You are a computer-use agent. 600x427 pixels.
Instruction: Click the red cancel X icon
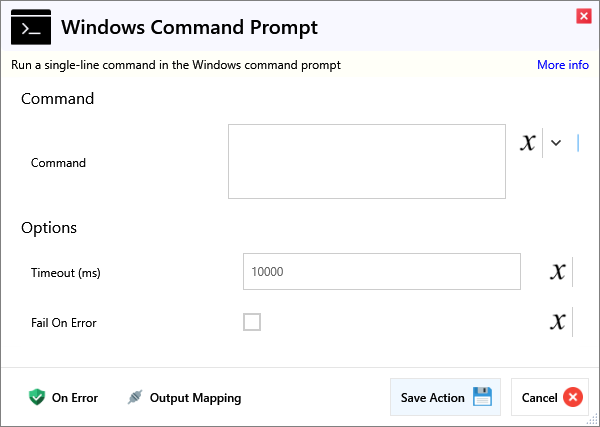[x=572, y=397]
